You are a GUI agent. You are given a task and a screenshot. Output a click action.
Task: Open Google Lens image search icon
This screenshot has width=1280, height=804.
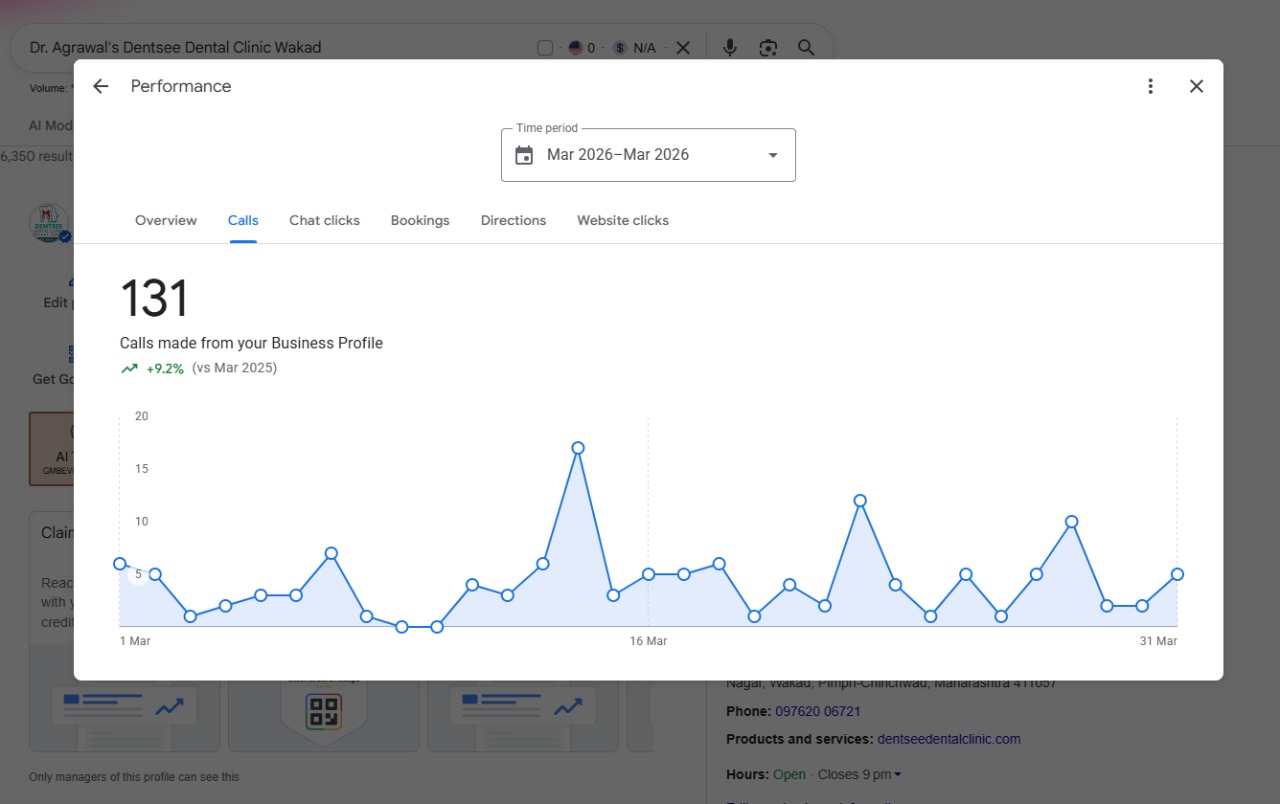tap(768, 47)
